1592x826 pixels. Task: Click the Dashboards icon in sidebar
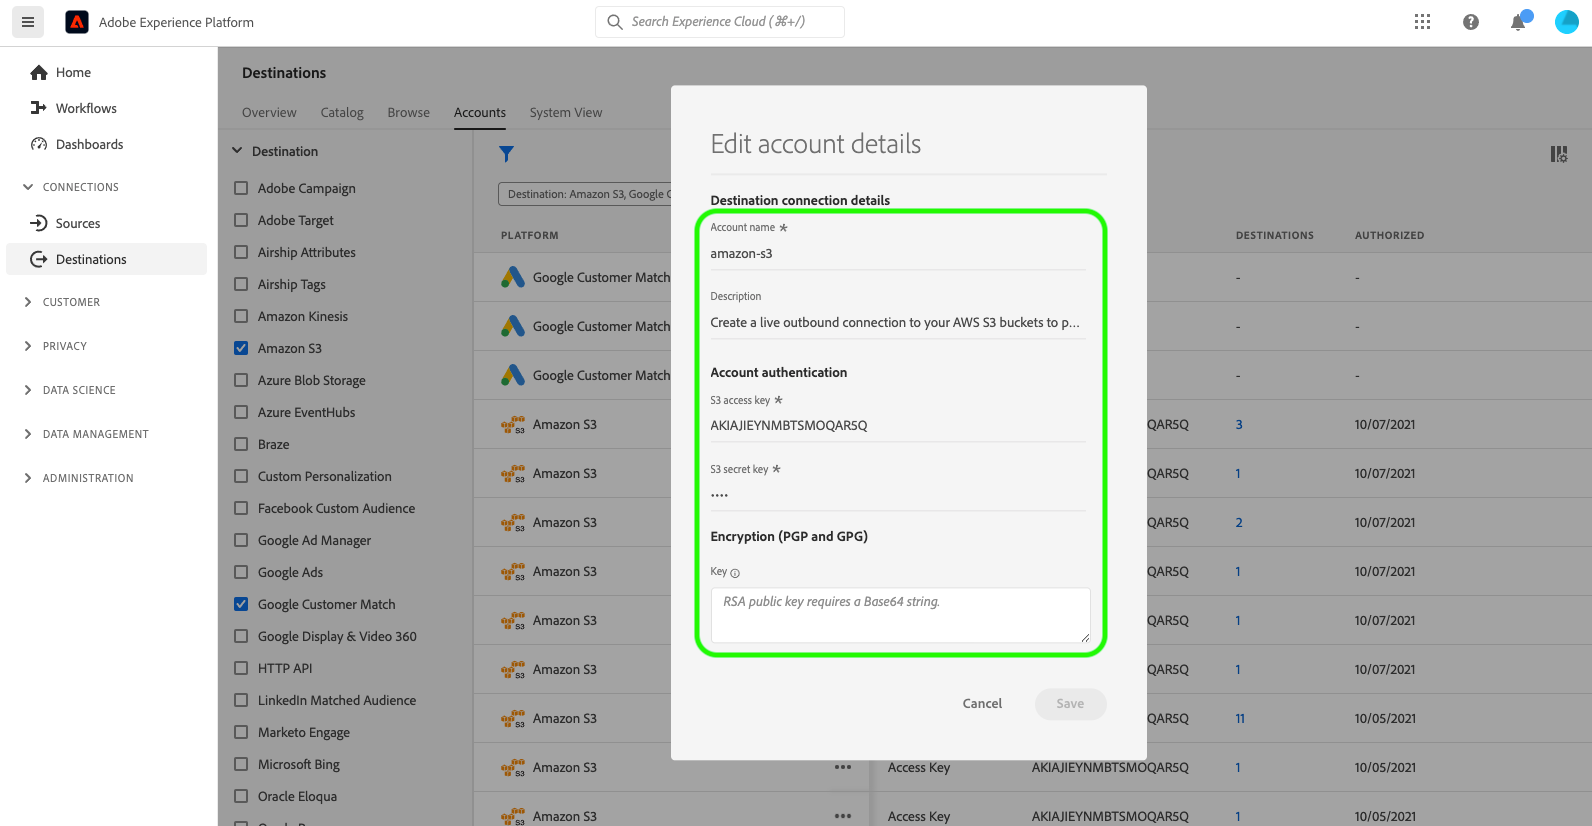coord(39,144)
